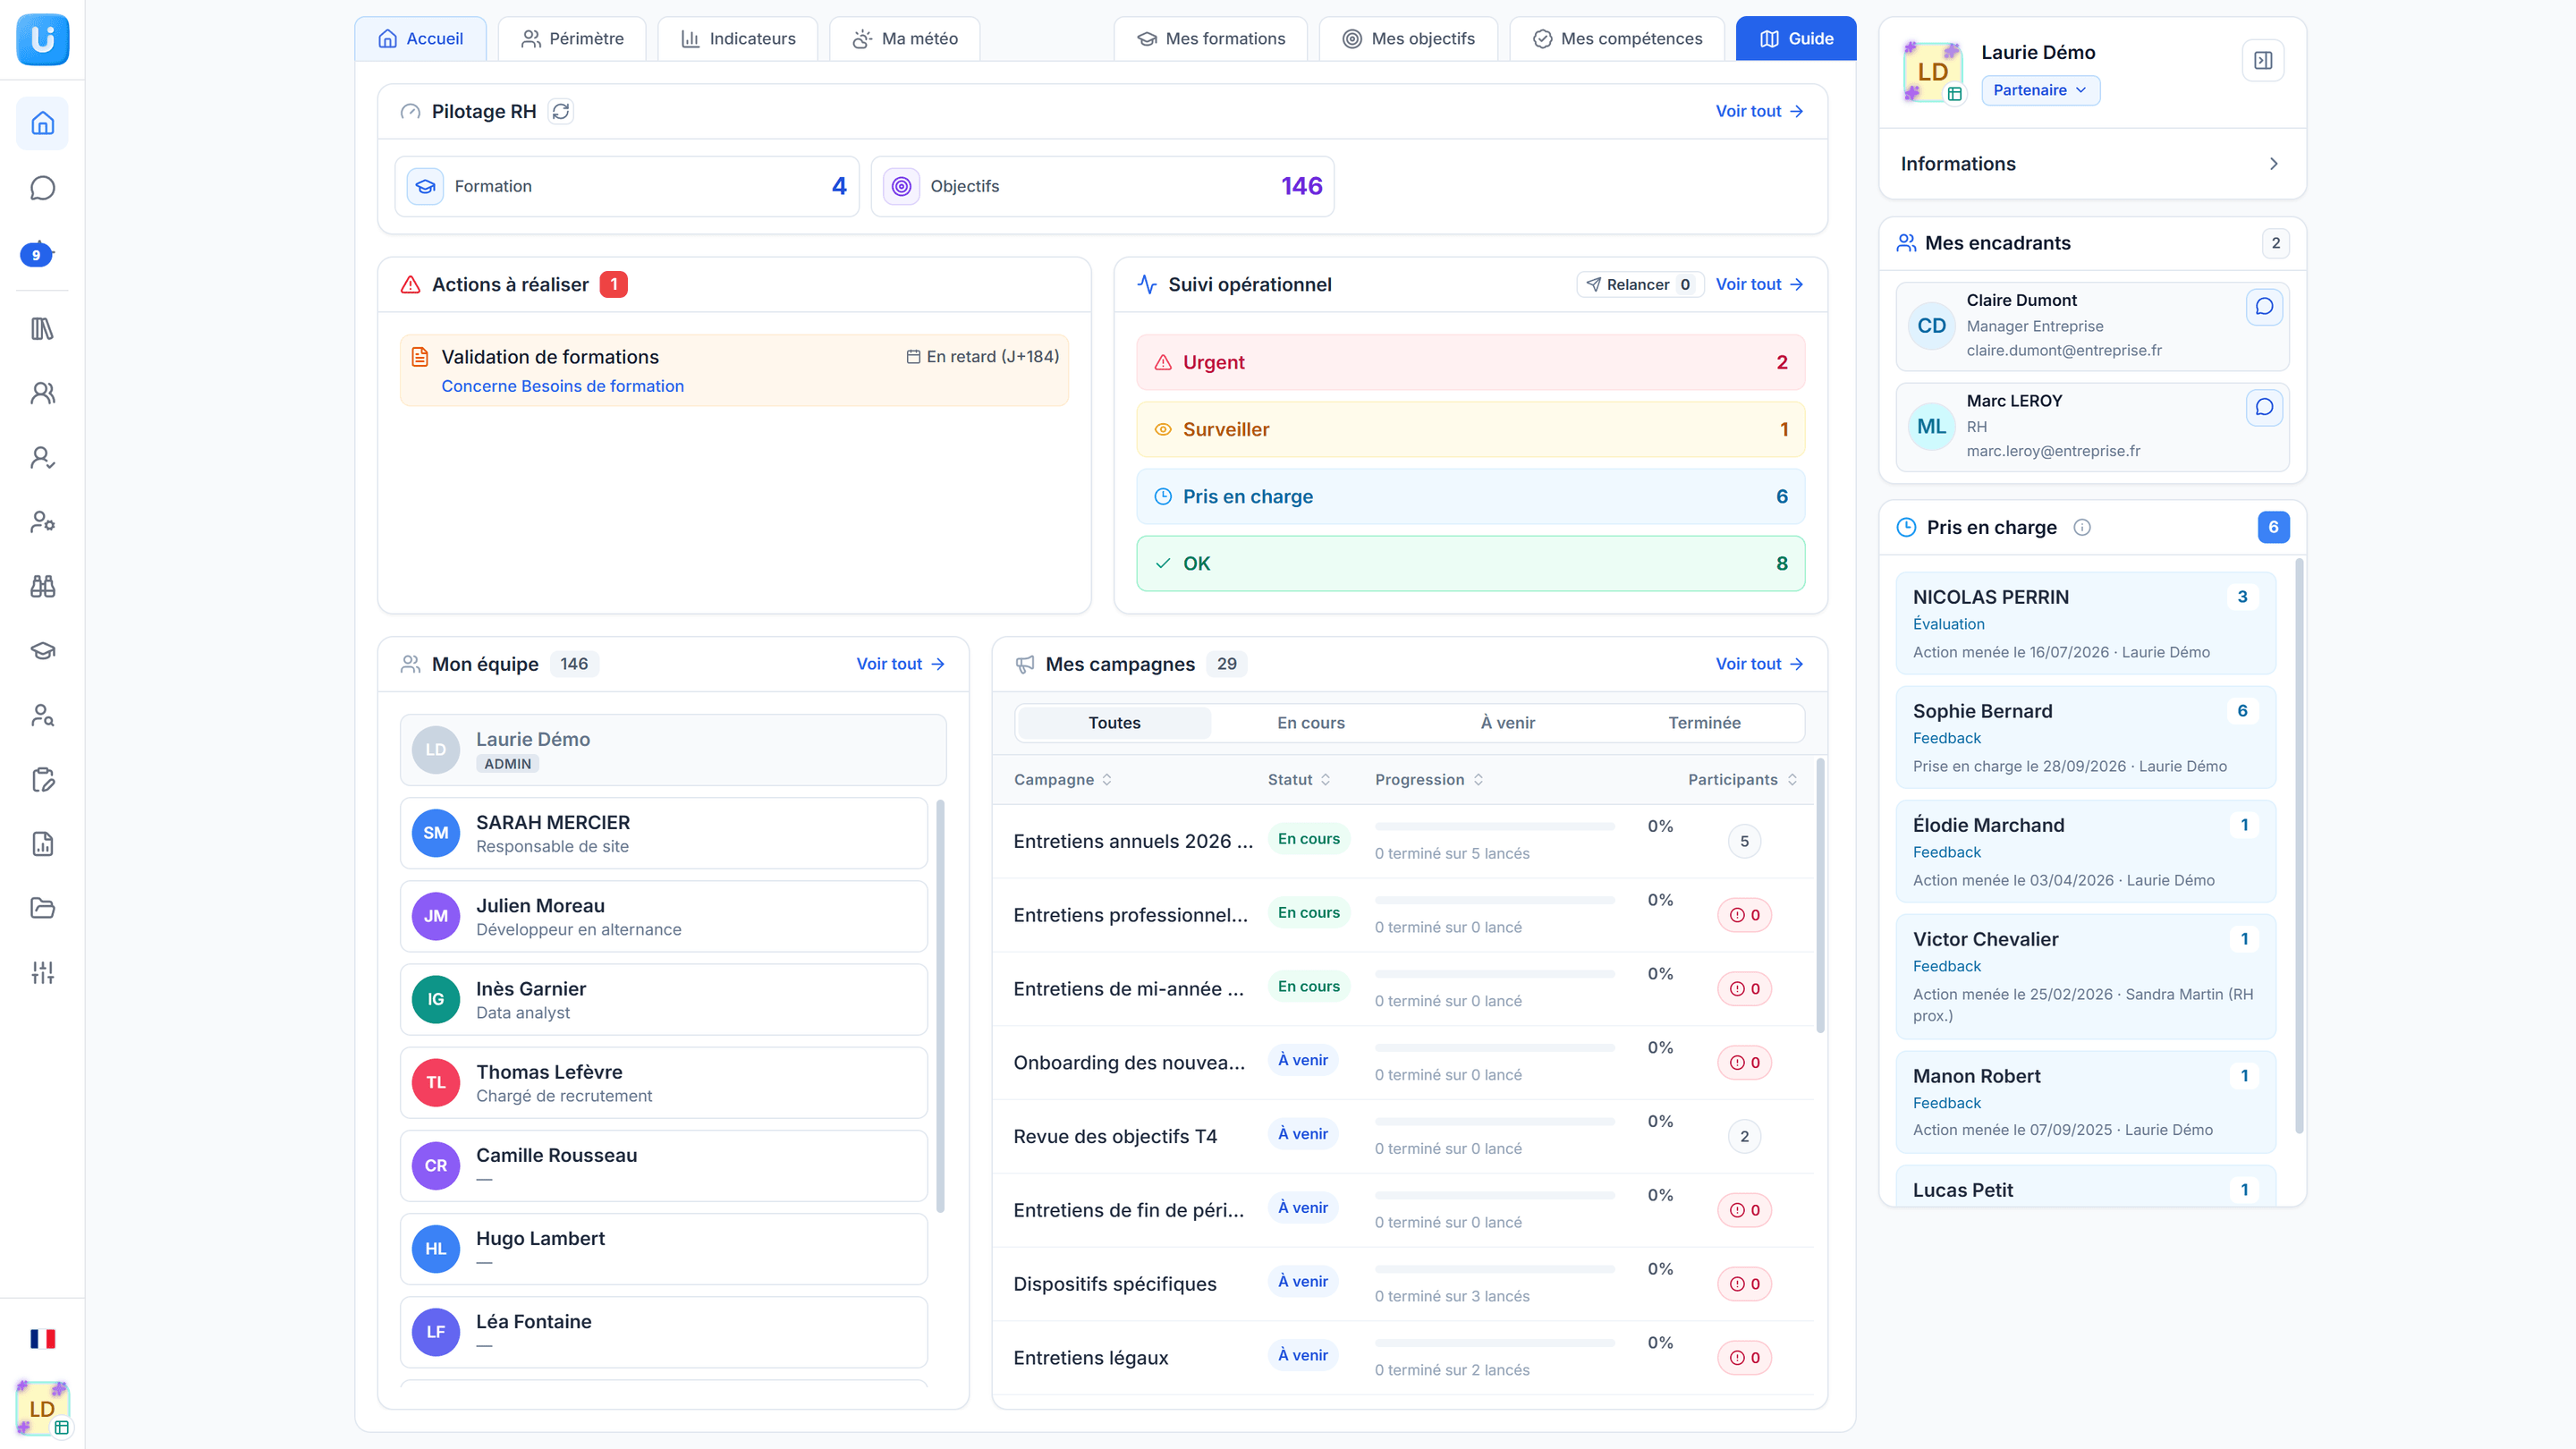Image resolution: width=2576 pixels, height=1449 pixels.
Task: Refresh the Pilotage RH panel
Action: click(x=561, y=111)
